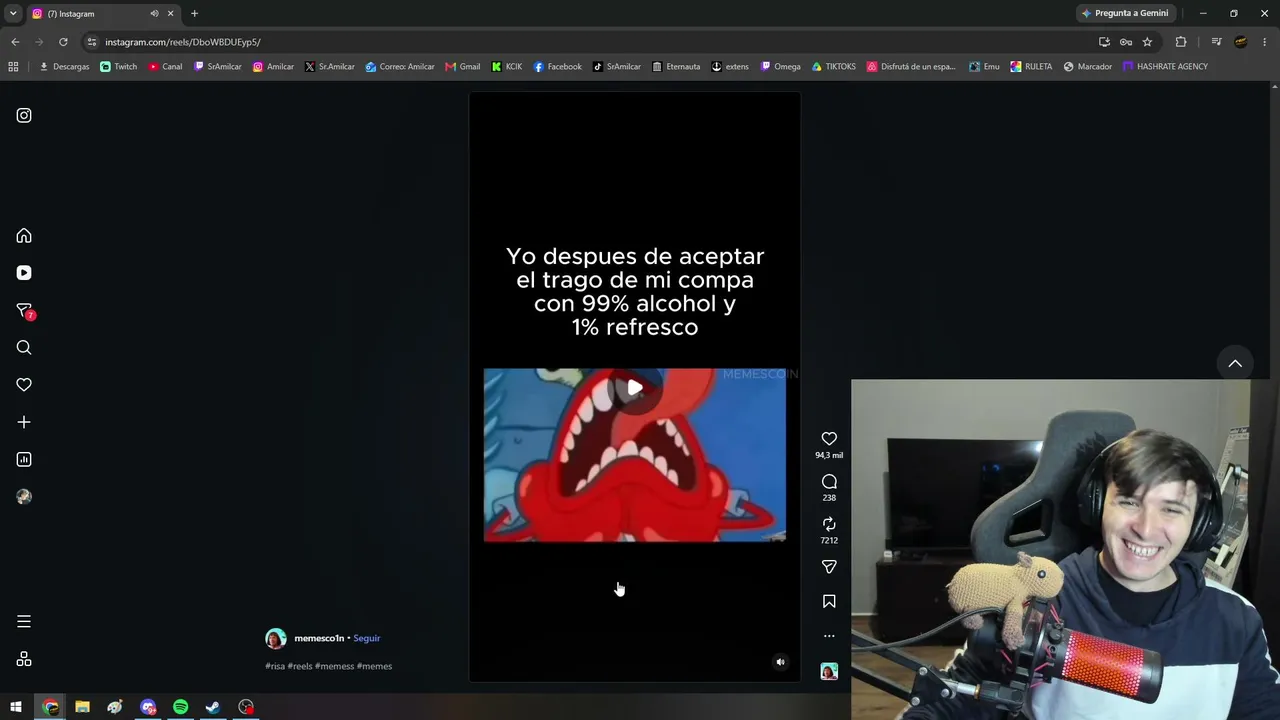The height and width of the screenshot is (720, 1280).
Task: Open the hamburger More menu
Action: (24, 622)
